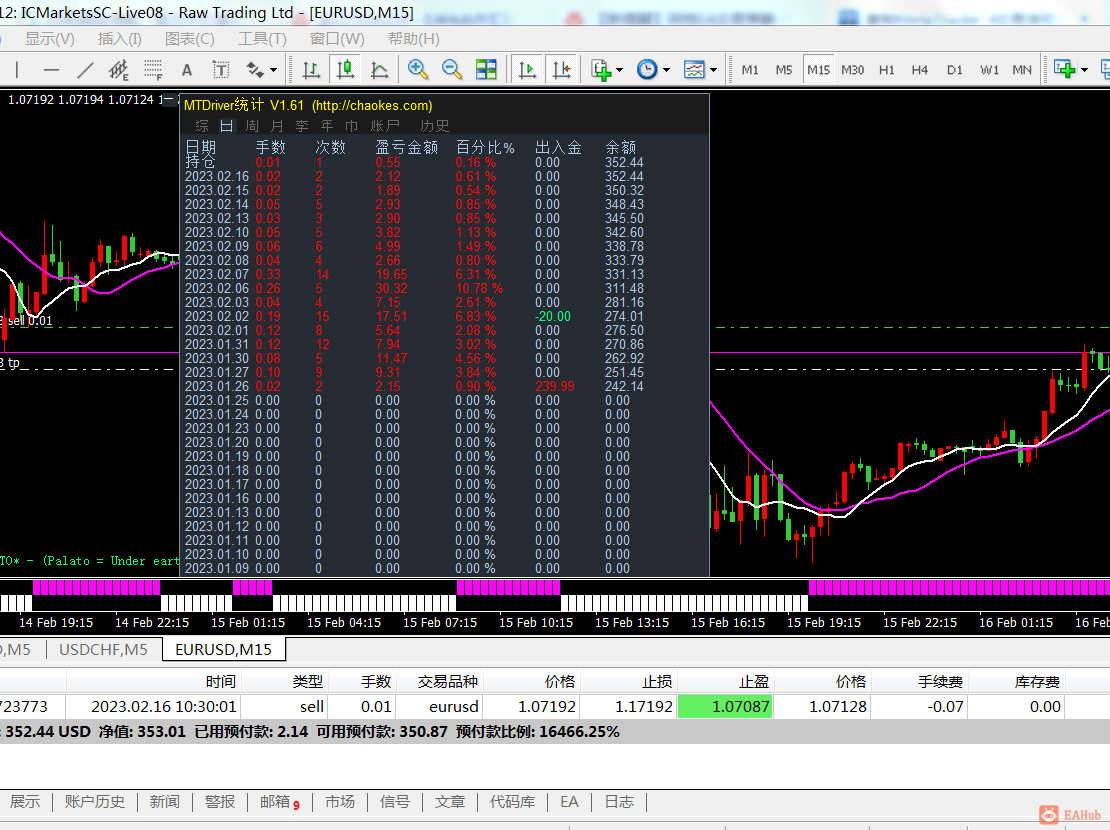Set timeframe to H4
Viewport: 1110px width, 830px height.
coord(920,69)
